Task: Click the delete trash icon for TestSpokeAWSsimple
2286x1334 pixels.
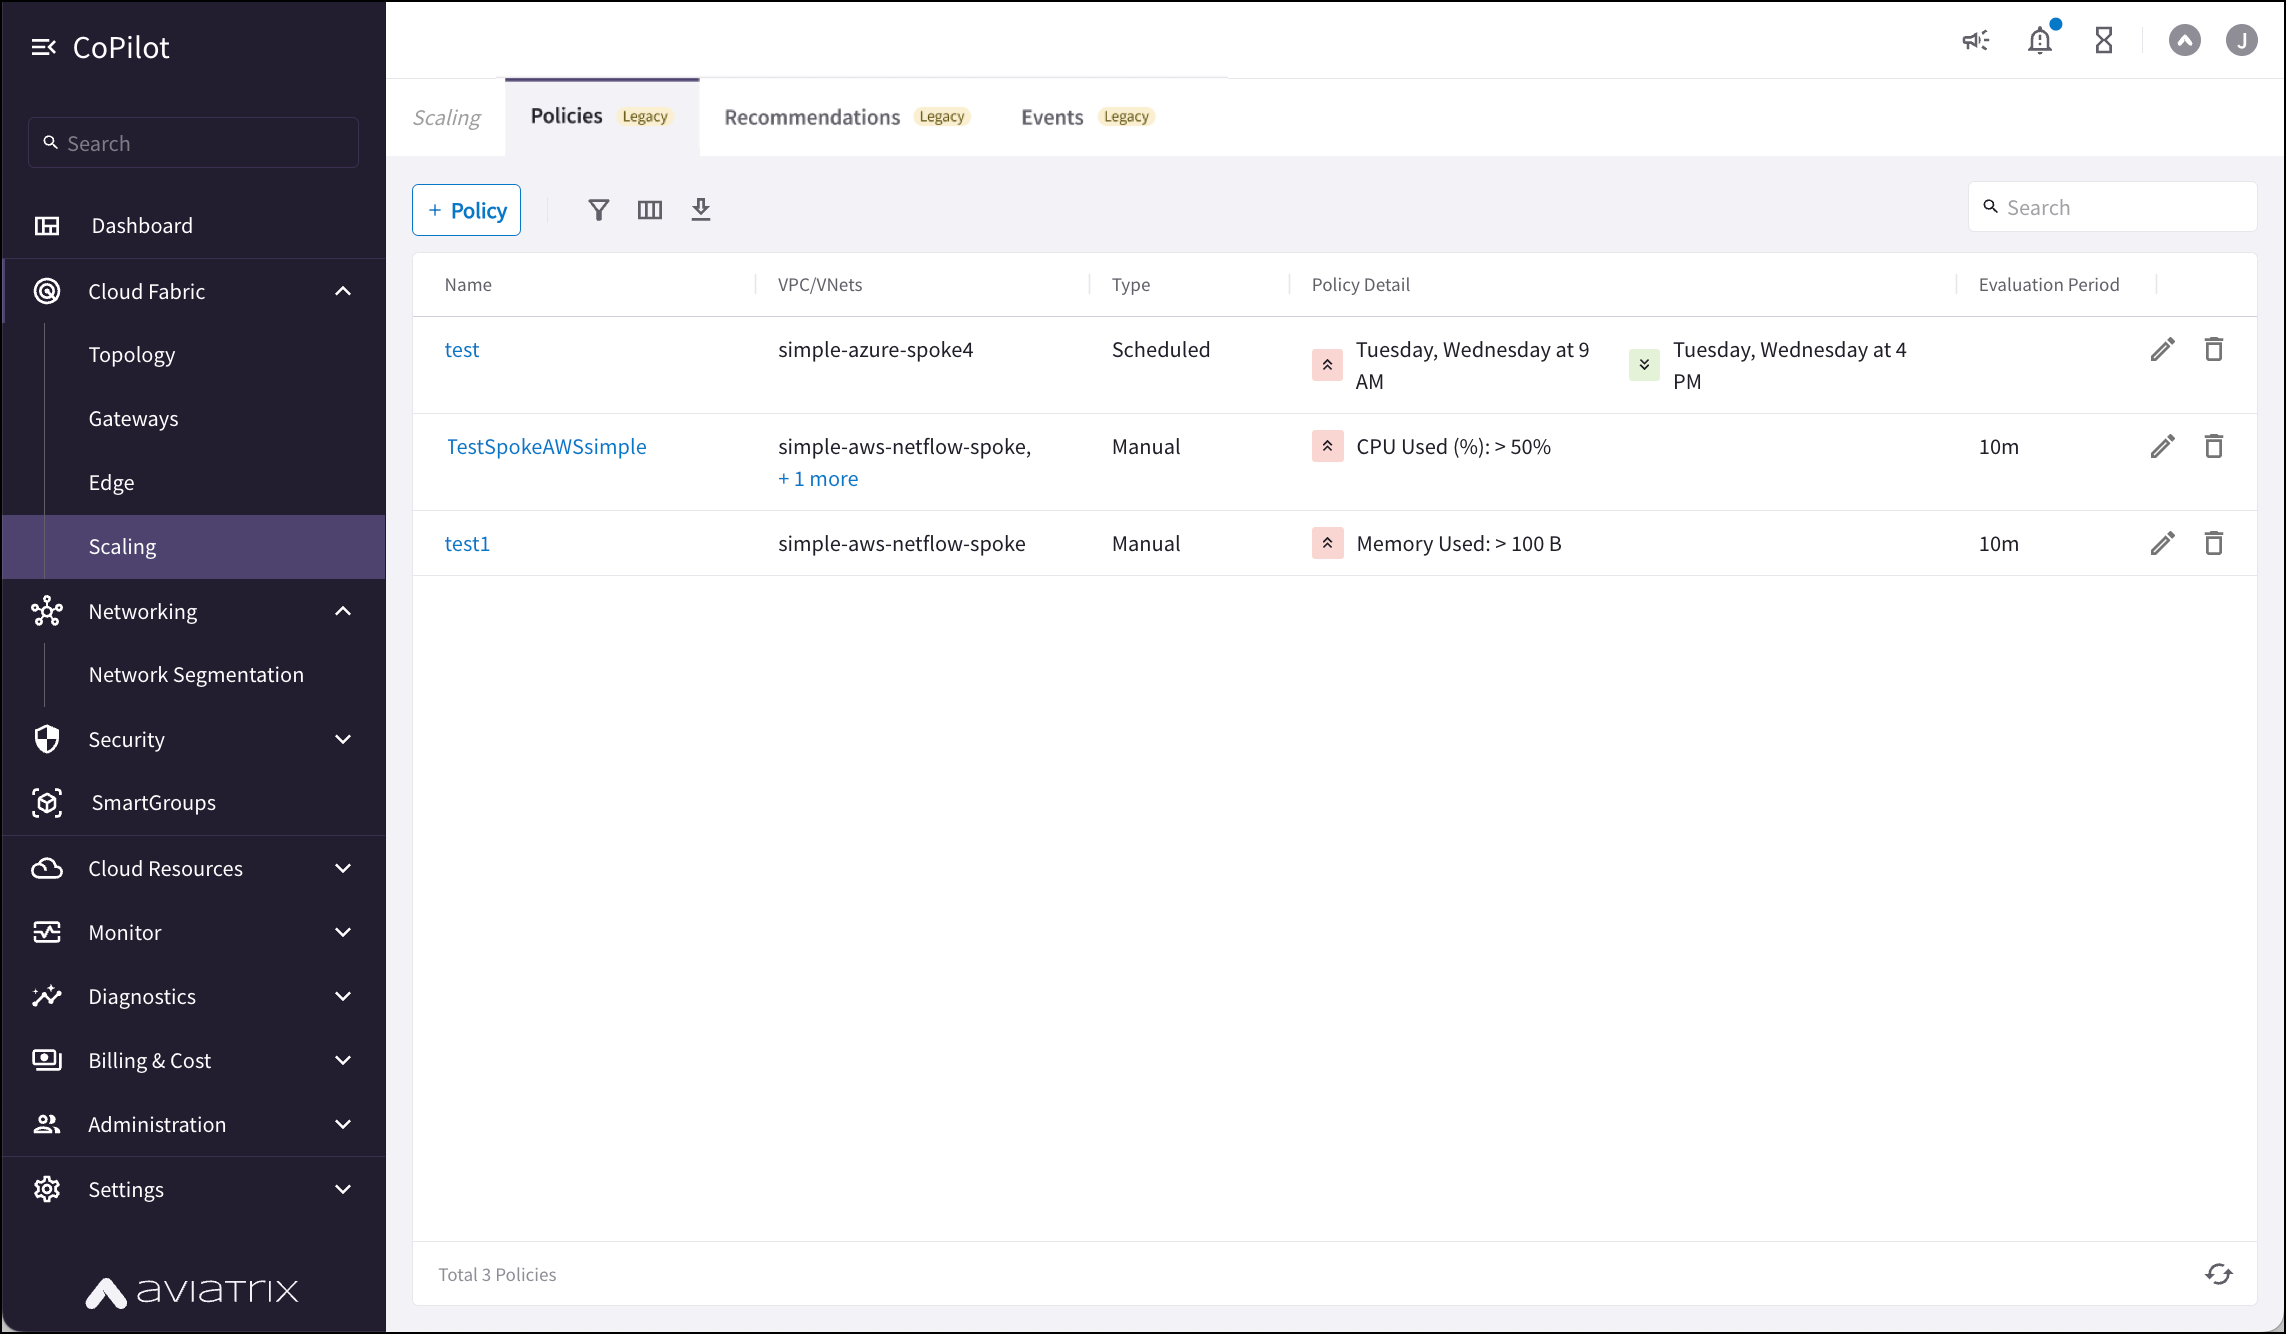Action: coord(2213,446)
